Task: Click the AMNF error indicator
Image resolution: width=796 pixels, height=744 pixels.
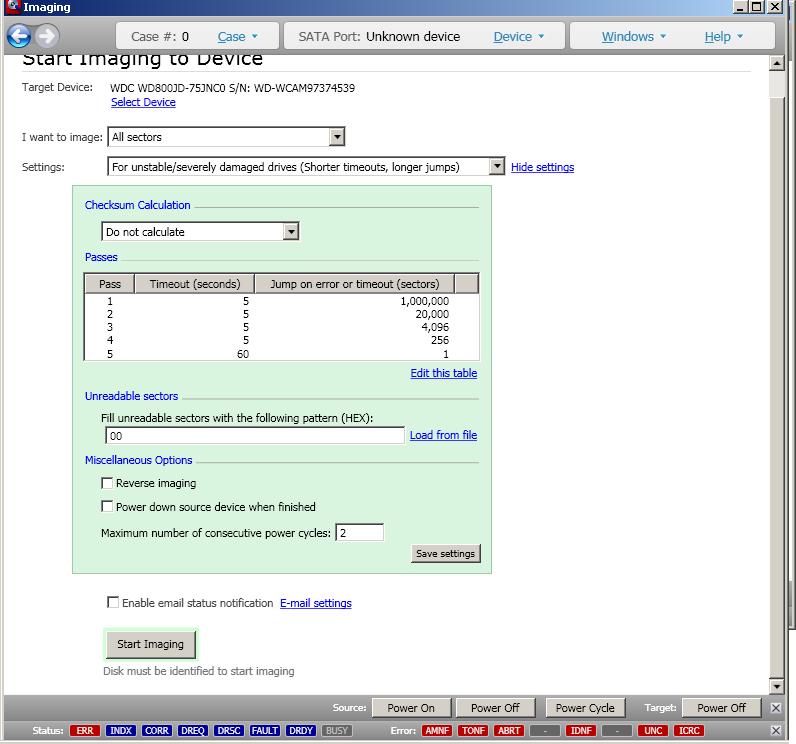Action: click(x=437, y=730)
